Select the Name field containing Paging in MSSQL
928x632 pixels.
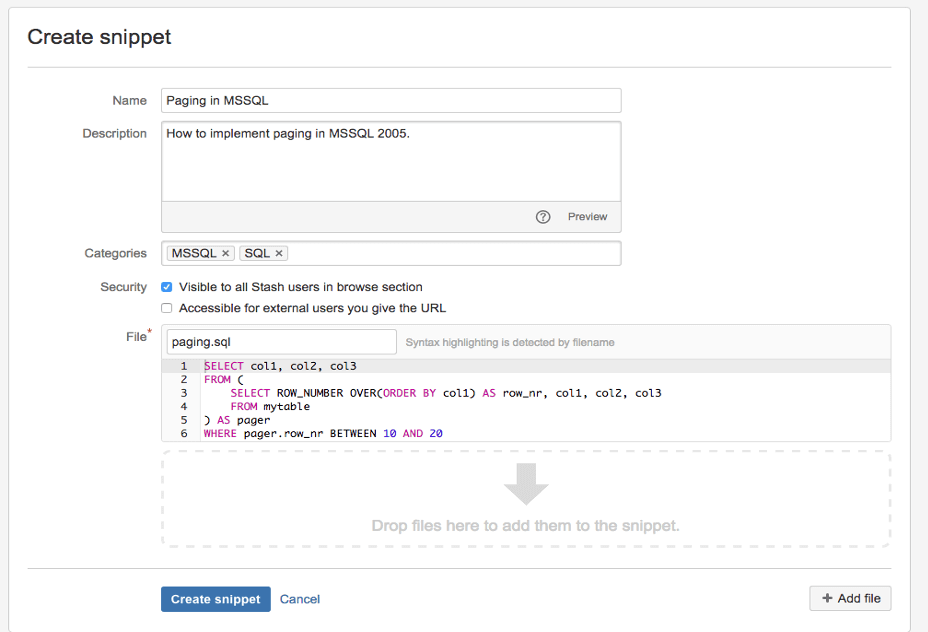coord(390,100)
